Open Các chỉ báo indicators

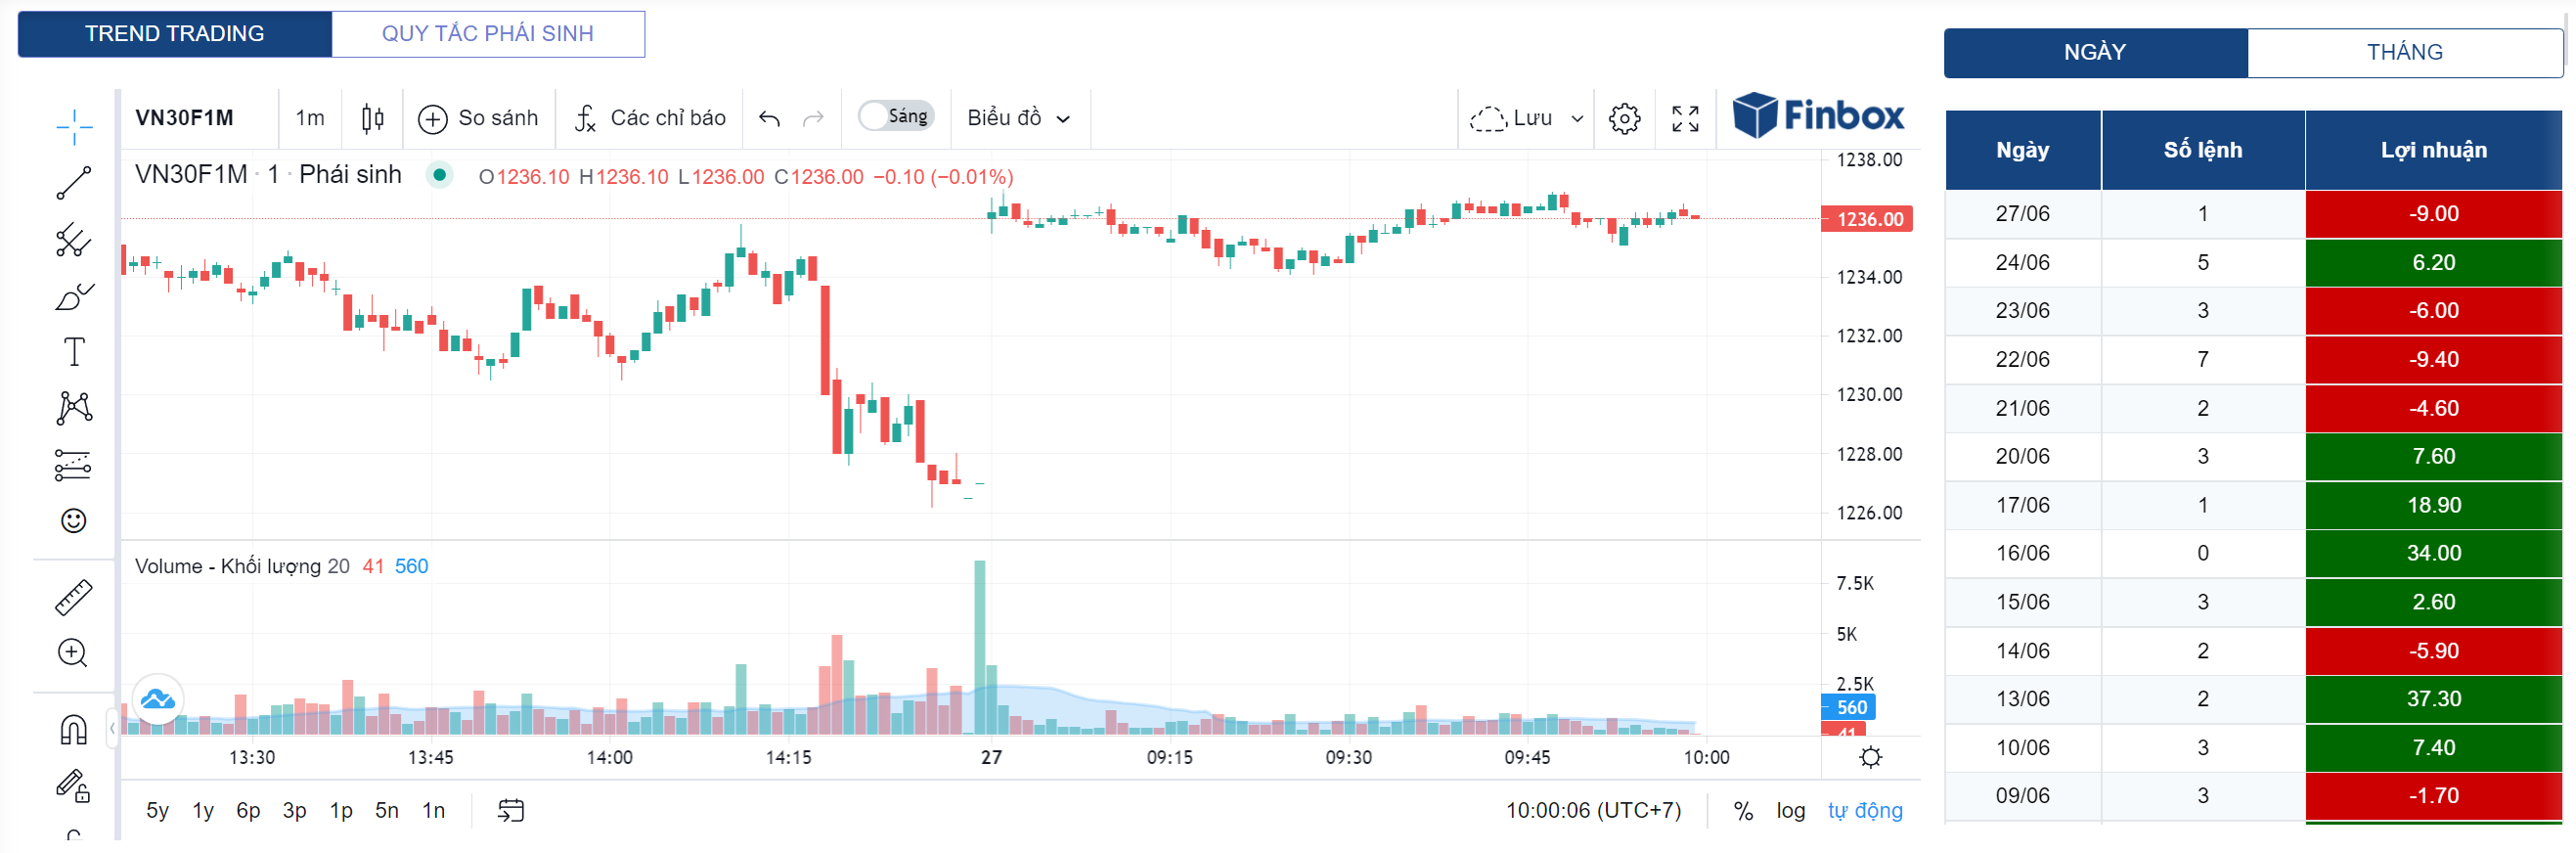tap(650, 118)
